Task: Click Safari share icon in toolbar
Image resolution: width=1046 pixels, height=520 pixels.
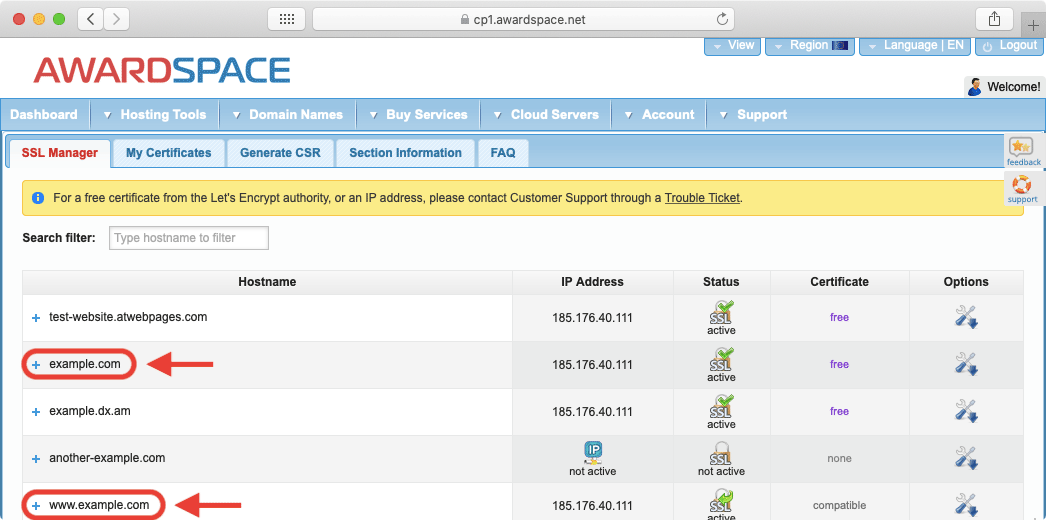Action: pos(994,19)
